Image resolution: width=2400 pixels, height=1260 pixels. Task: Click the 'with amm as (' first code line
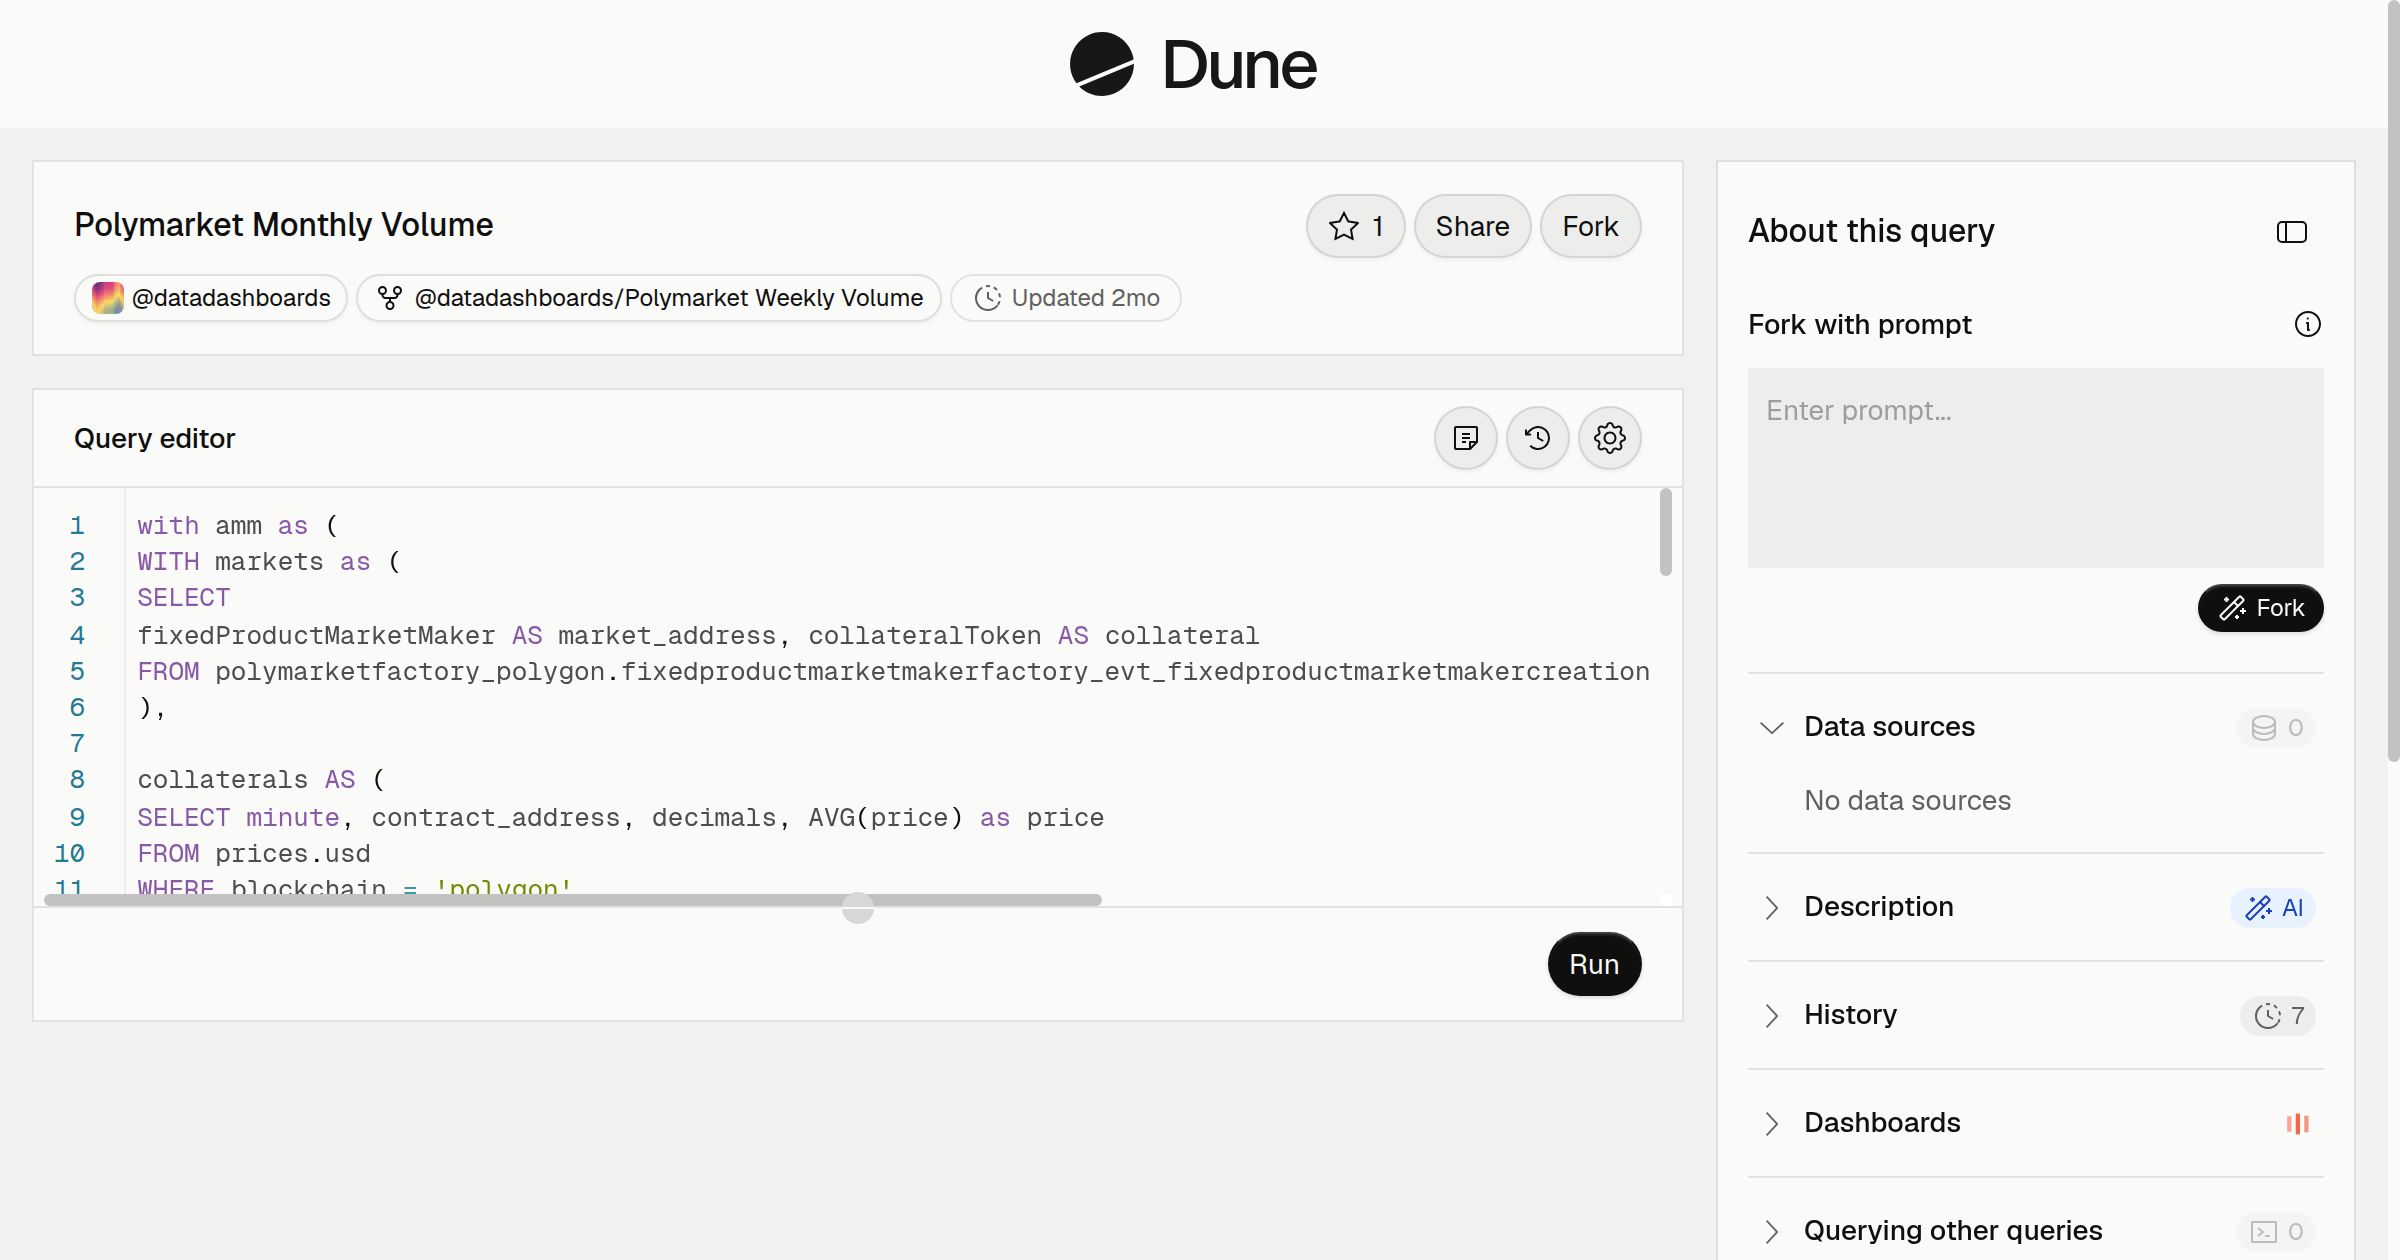[238, 526]
